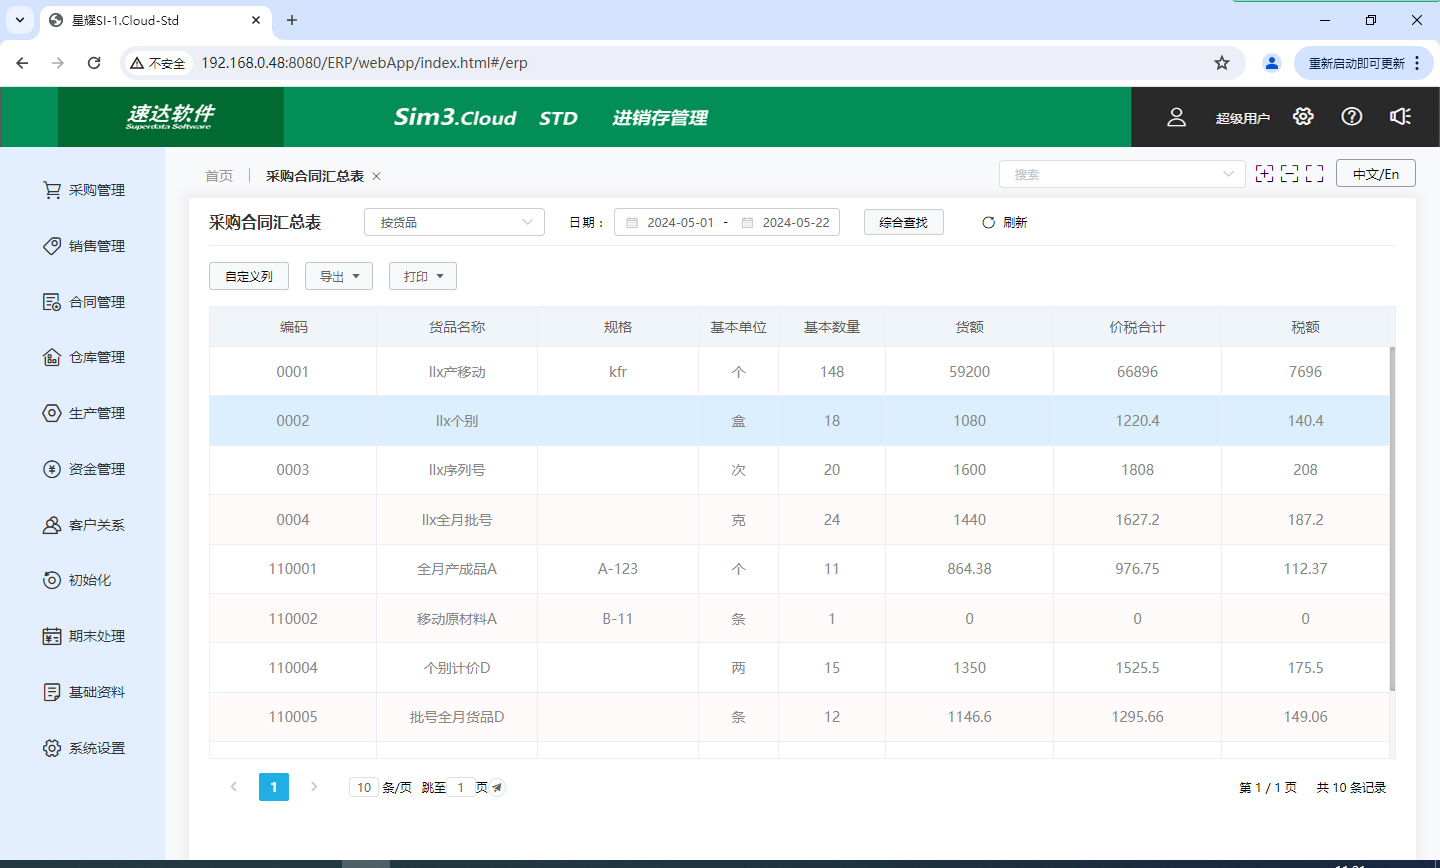Open the 导出 export dropdown
Screen dimensions: 1440x868
pos(338,277)
